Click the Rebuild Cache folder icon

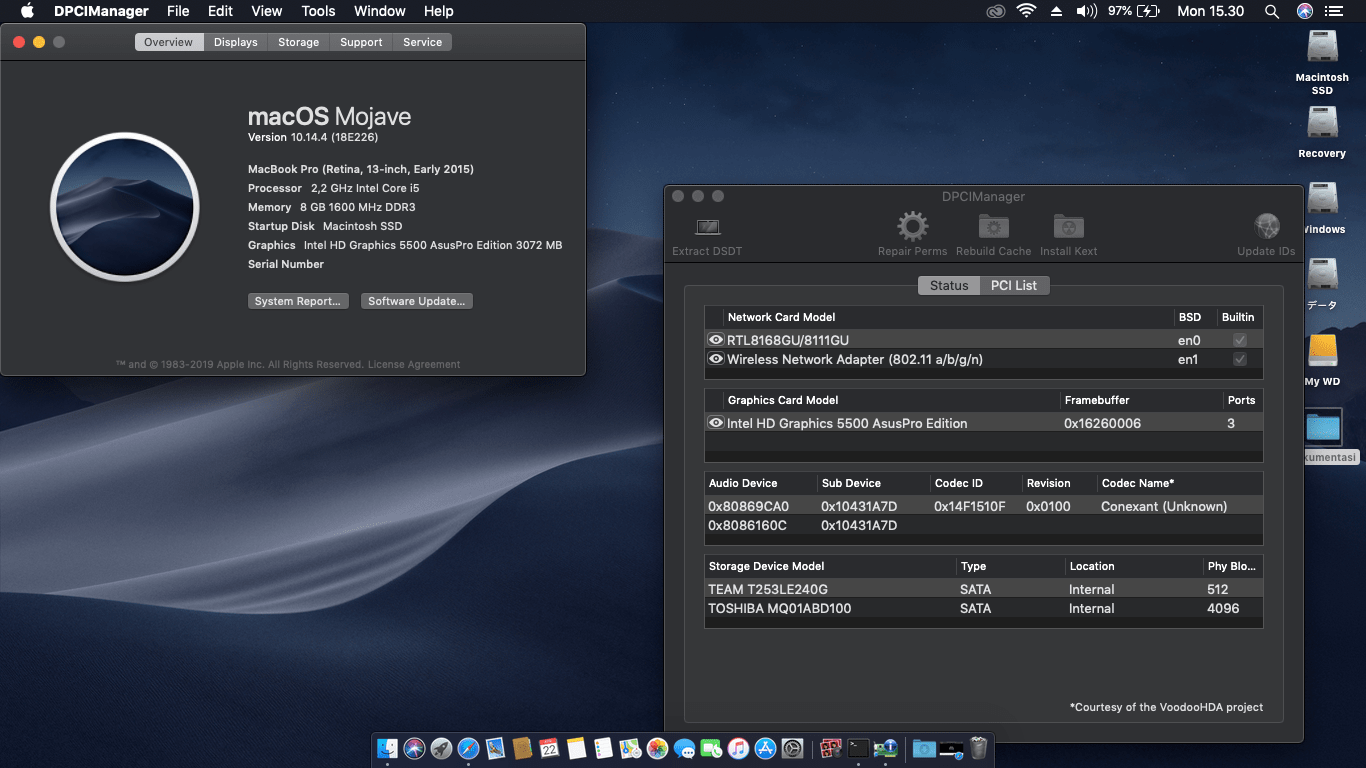993,227
